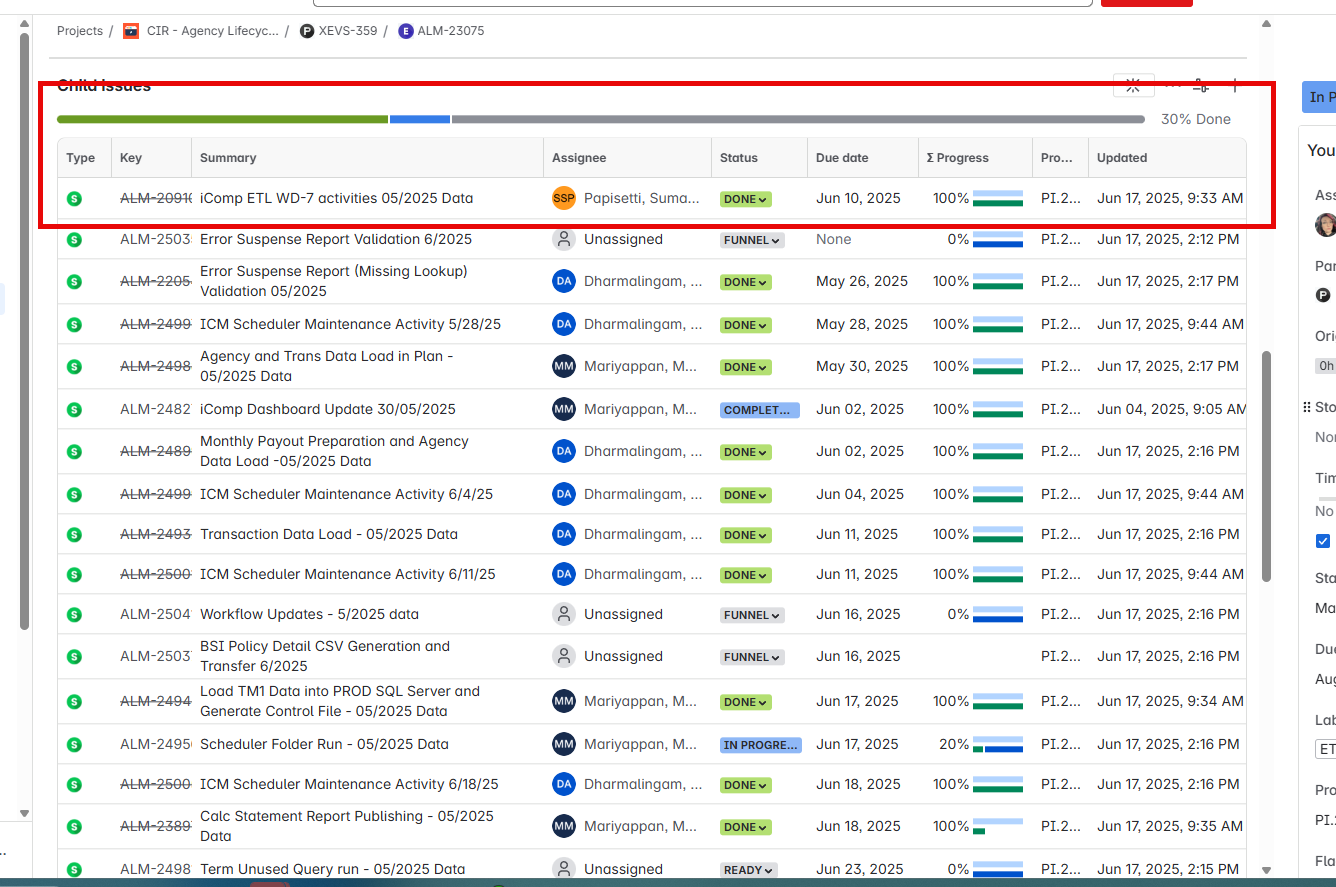Open XEVS-359 breadcrumb link
Viewport: 1336px width, 887px height.
pos(347,31)
